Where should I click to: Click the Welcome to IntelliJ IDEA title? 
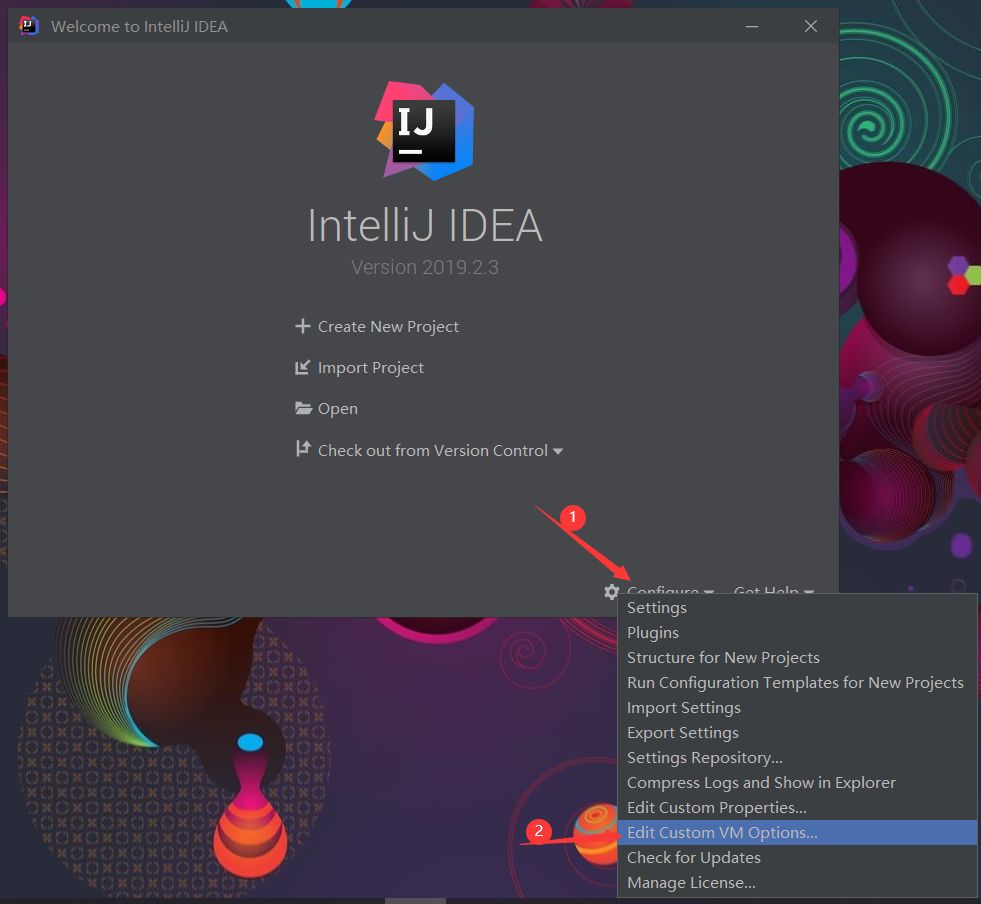pyautogui.click(x=139, y=26)
